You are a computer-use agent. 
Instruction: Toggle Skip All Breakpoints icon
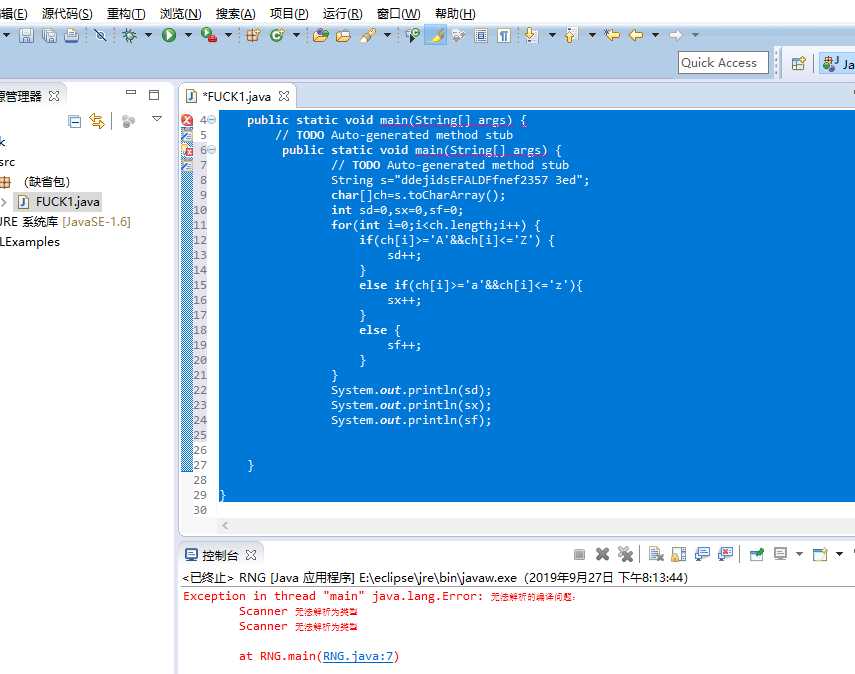[x=100, y=35]
